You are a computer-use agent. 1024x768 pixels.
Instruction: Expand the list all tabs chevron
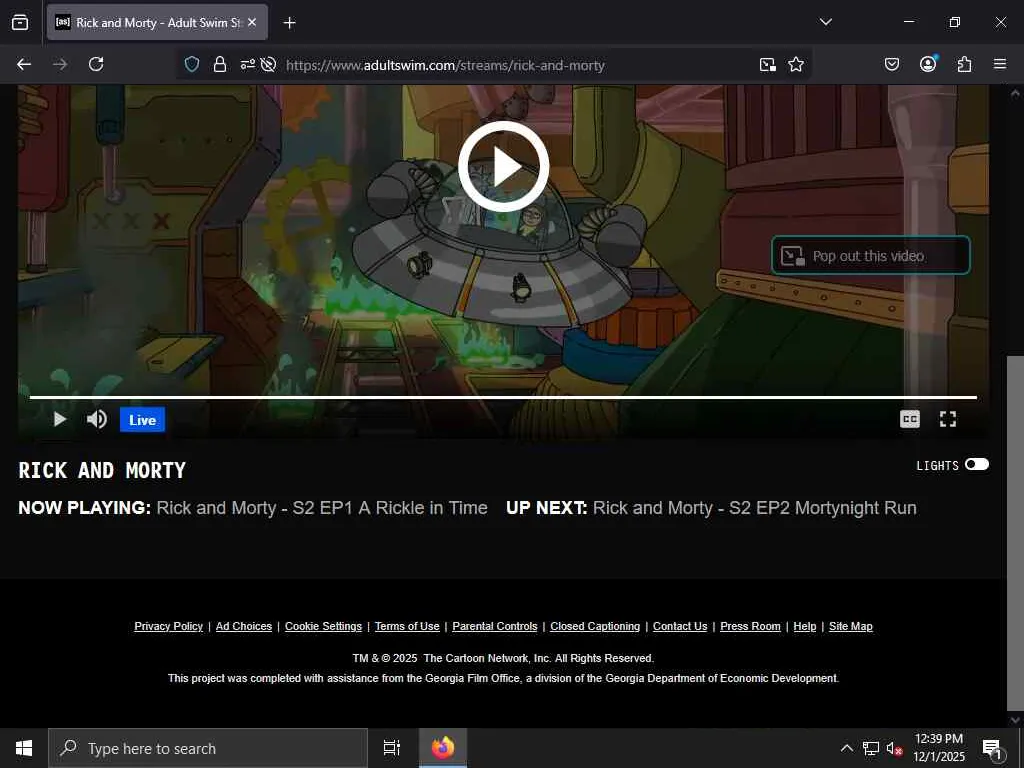(x=825, y=22)
